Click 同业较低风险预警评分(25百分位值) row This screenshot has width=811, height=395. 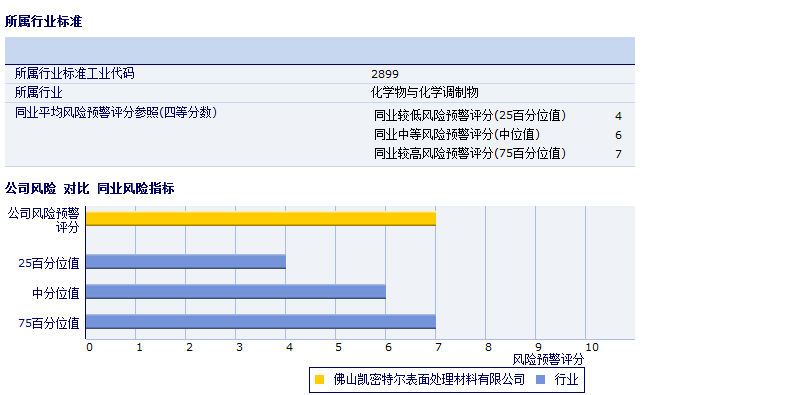click(498, 116)
